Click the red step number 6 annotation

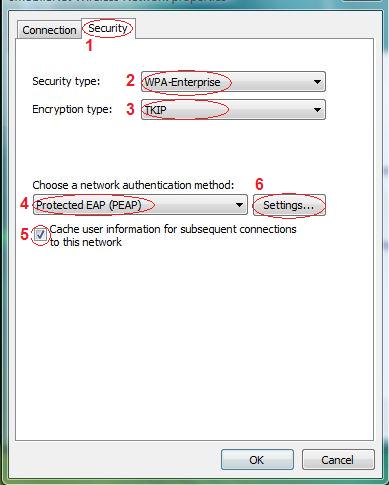[x=259, y=184]
